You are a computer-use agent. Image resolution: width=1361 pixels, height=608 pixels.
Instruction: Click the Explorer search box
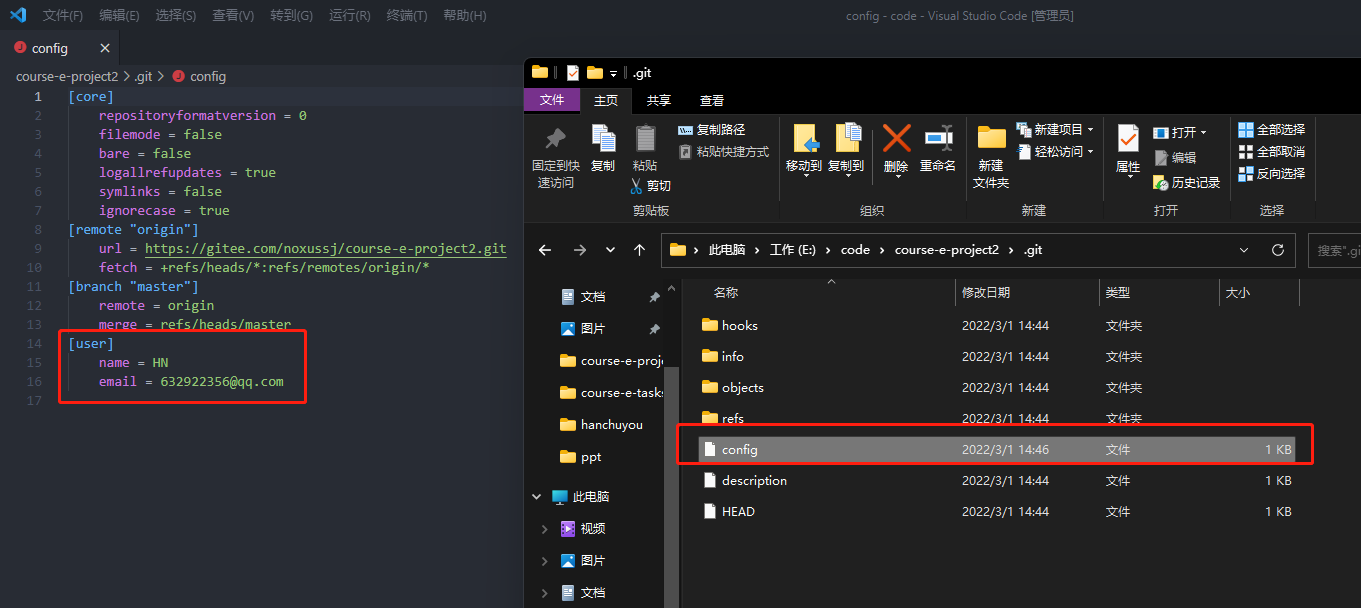1334,250
